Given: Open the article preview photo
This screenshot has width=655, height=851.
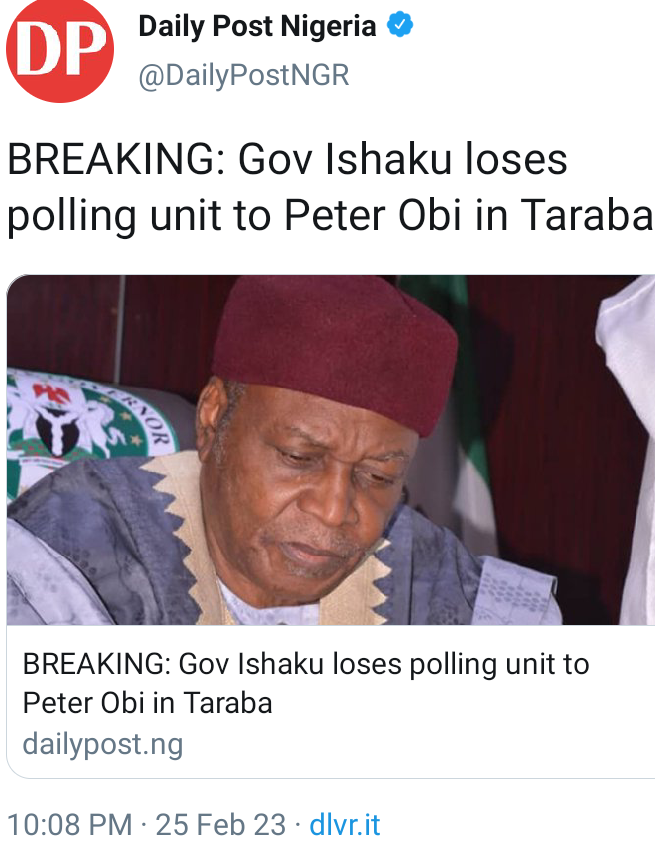Looking at the screenshot, I should (330, 450).
